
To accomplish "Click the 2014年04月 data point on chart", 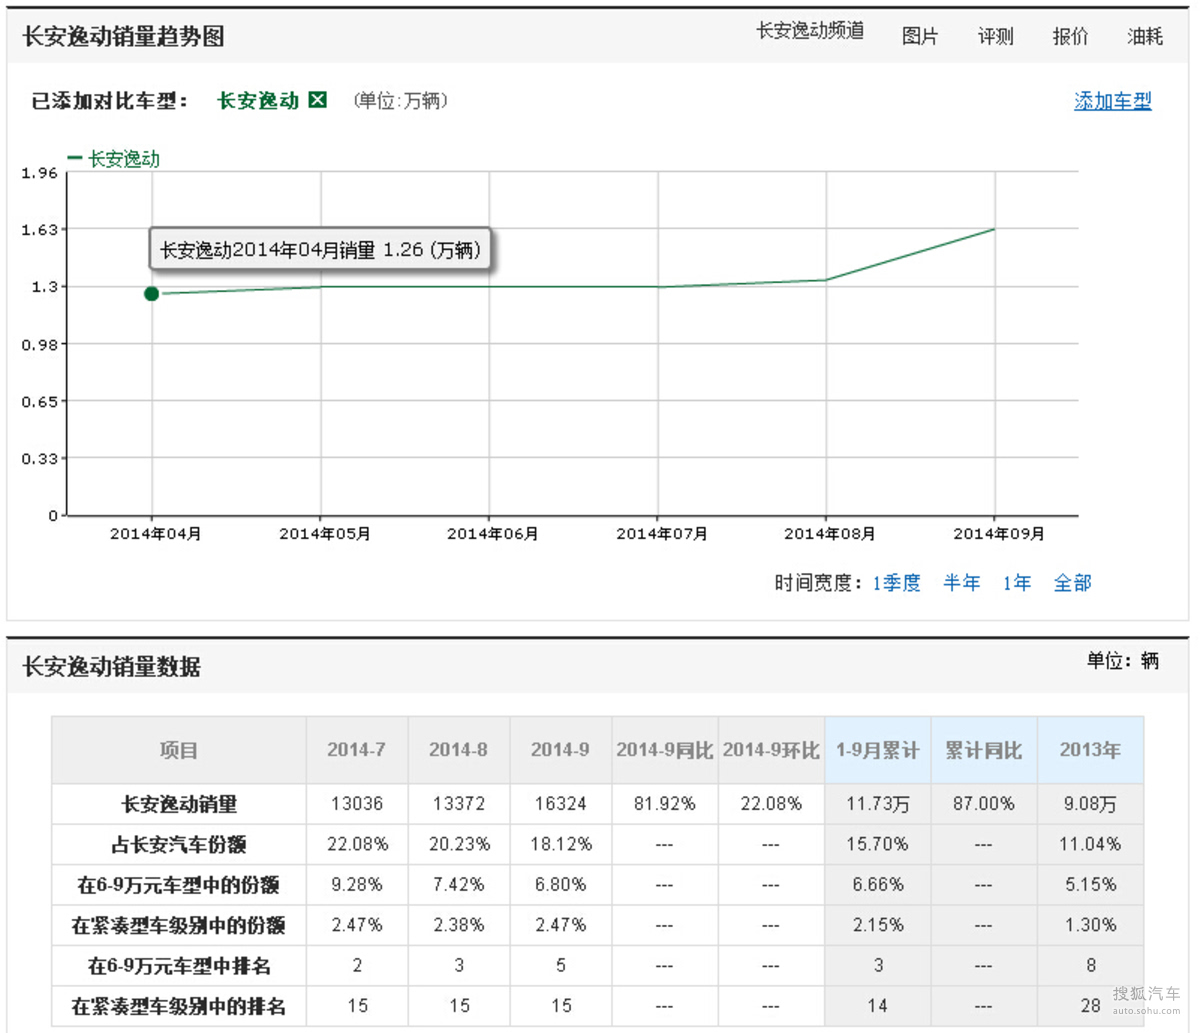I will click(x=151, y=294).
